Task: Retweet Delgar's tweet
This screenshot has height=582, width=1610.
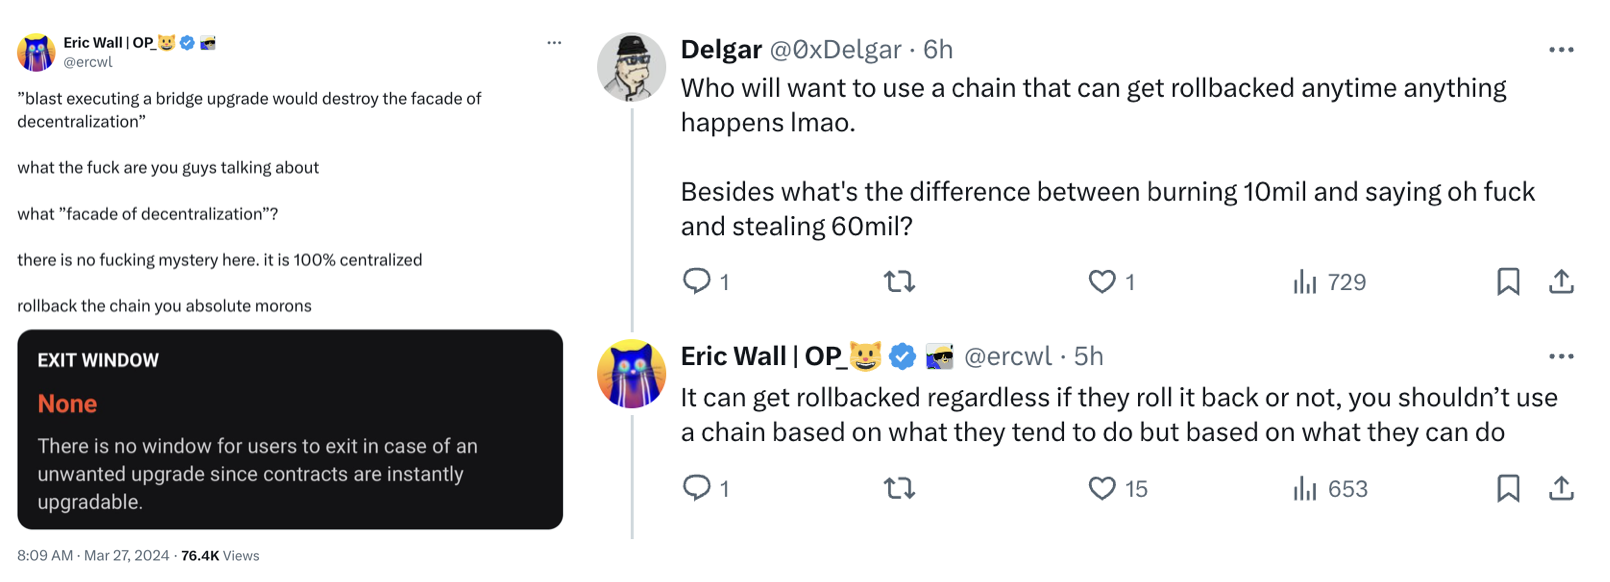Action: pos(899,282)
